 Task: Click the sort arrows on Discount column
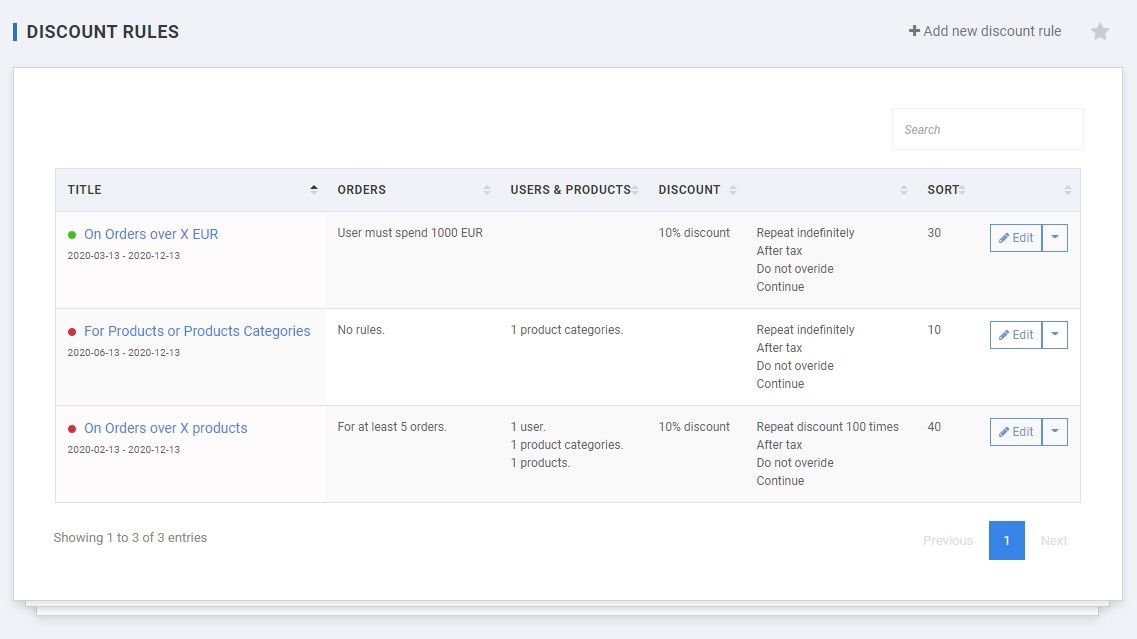pyautogui.click(x=733, y=190)
